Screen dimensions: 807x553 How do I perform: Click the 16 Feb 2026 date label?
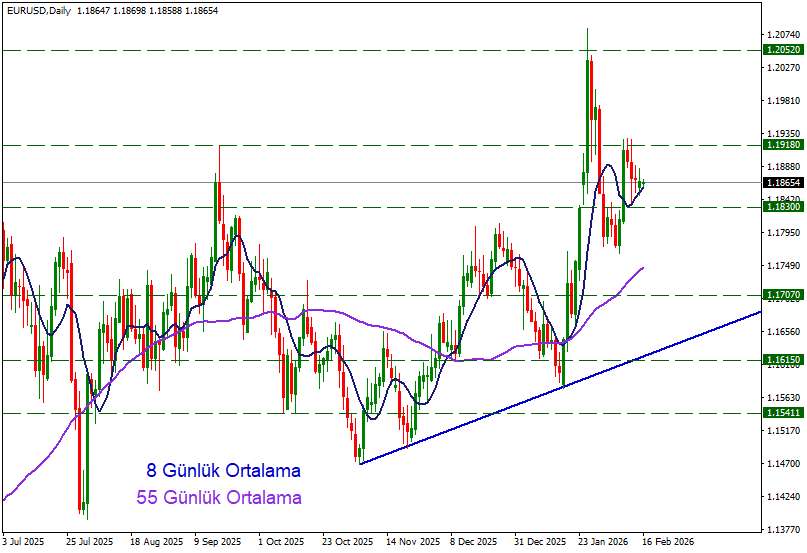667,542
